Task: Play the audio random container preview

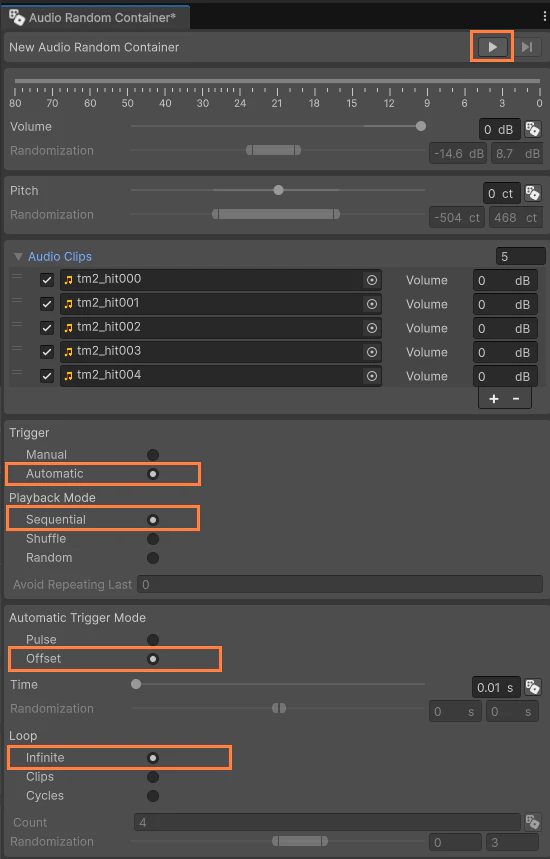Action: (492, 47)
